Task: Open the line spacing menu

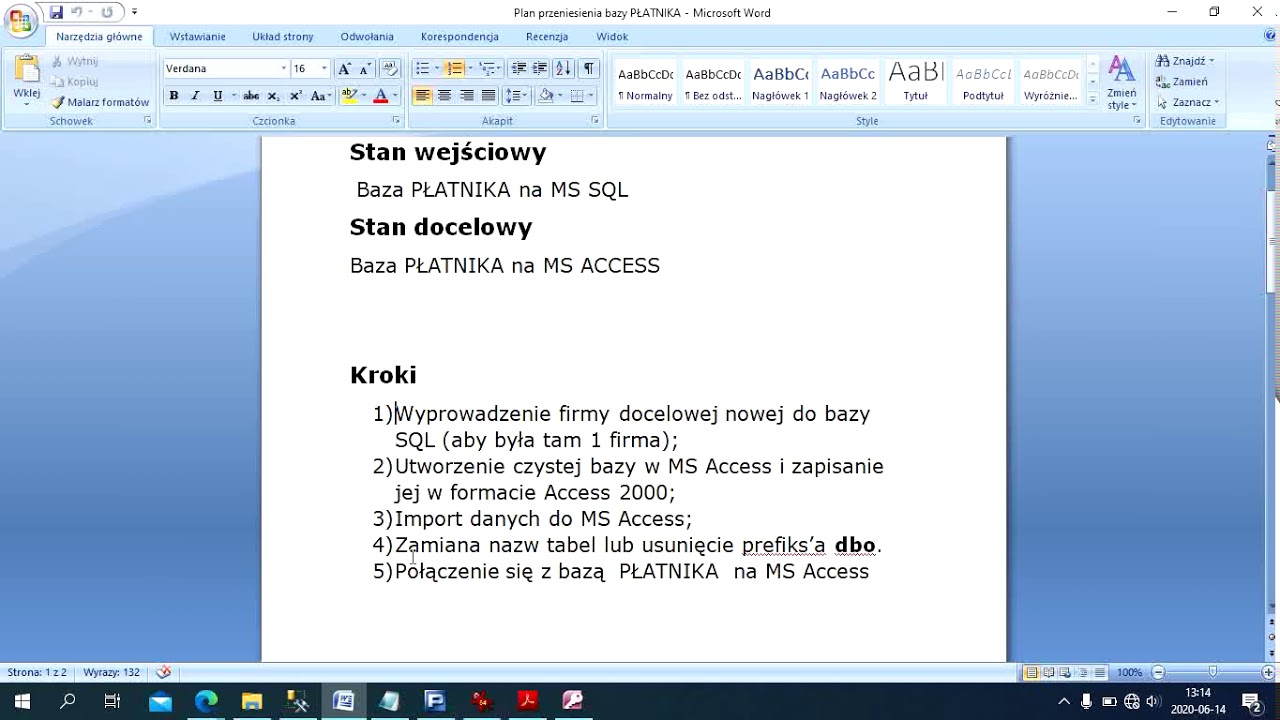Action: tap(516, 96)
